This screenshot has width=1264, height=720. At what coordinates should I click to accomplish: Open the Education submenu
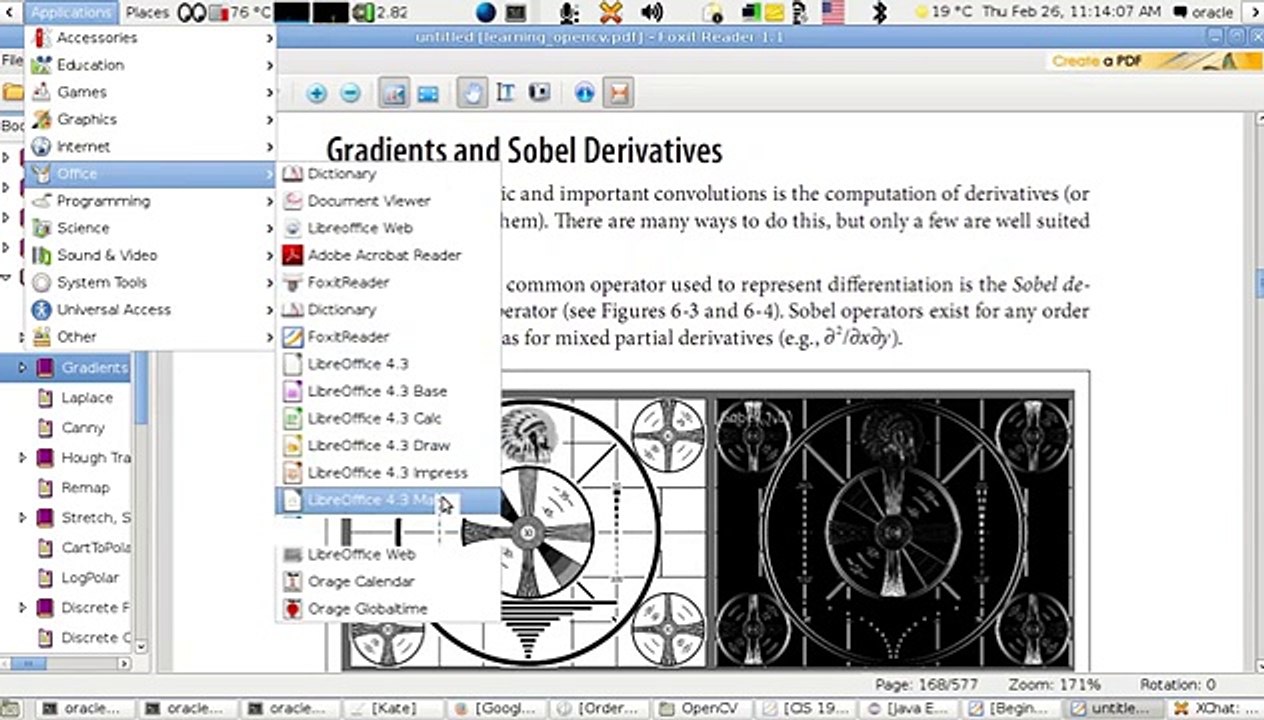pos(151,65)
